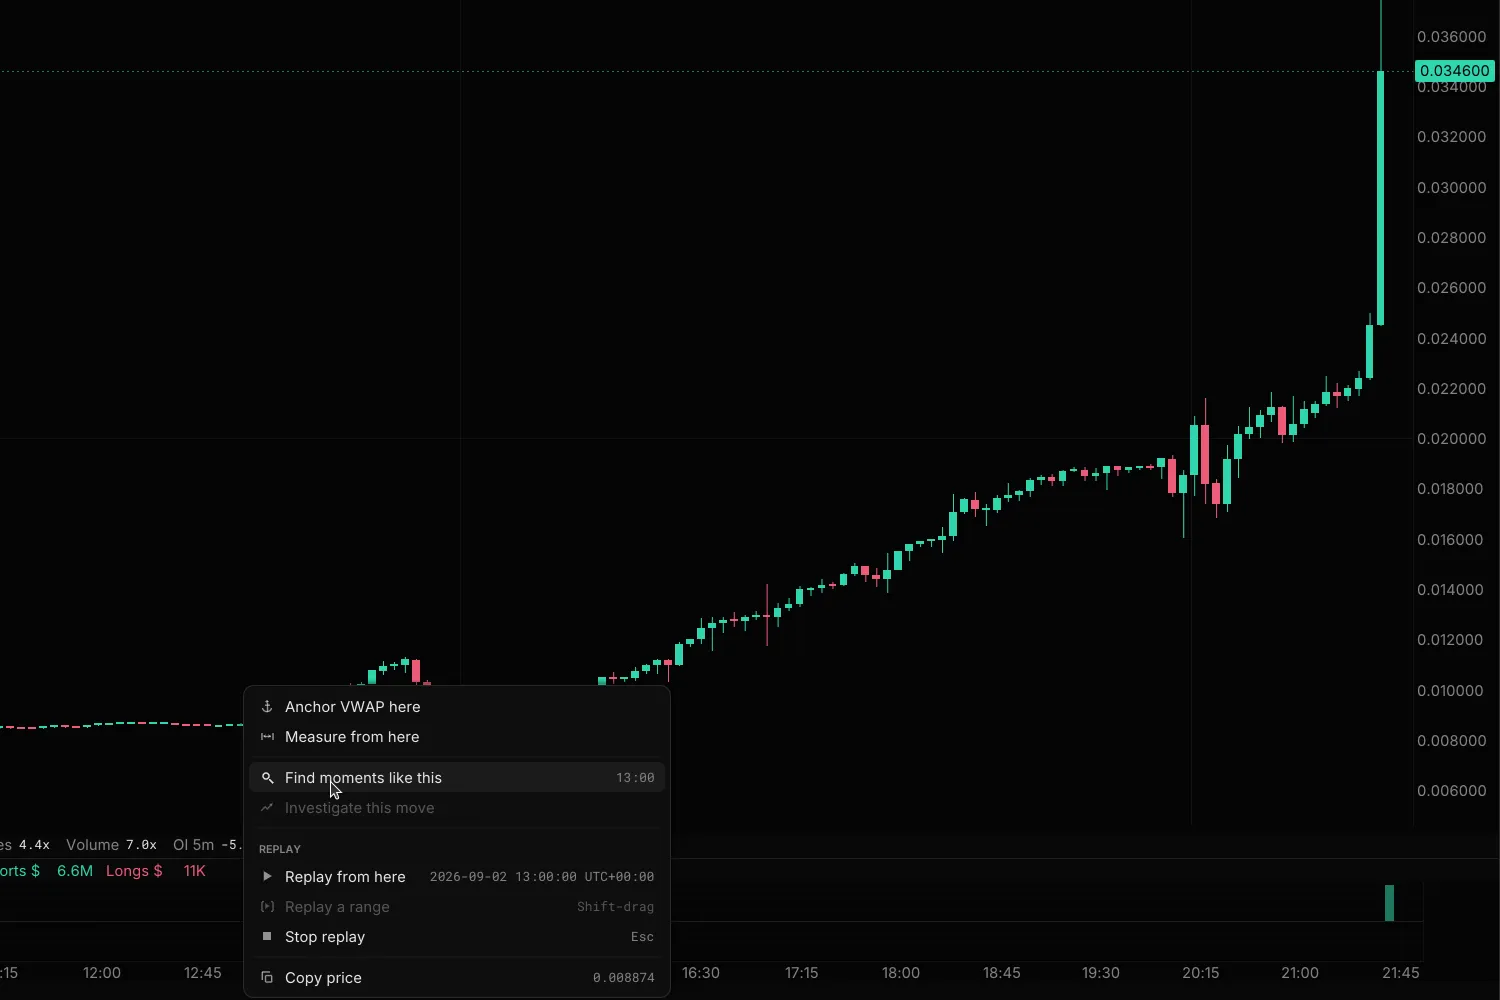The image size is (1500, 1000).
Task: Click the Volume 7.0x indicator
Action: click(x=111, y=845)
